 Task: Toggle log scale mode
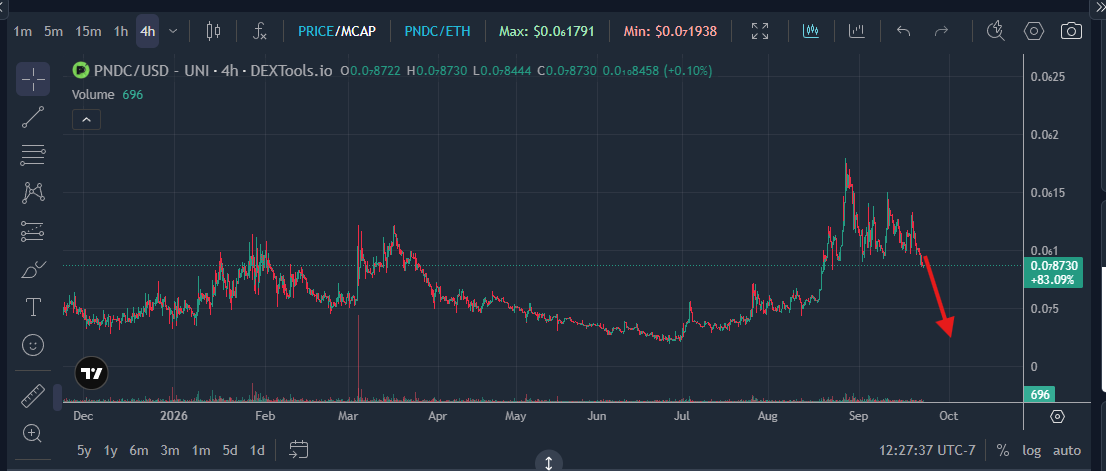1031,451
